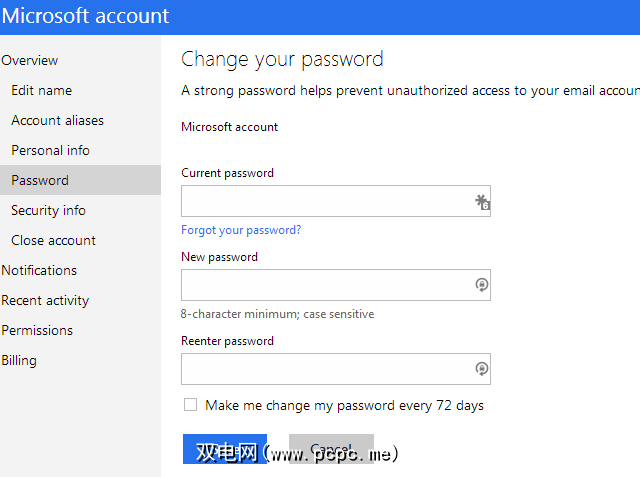Click the reveal icon in New password field

(x=482, y=285)
